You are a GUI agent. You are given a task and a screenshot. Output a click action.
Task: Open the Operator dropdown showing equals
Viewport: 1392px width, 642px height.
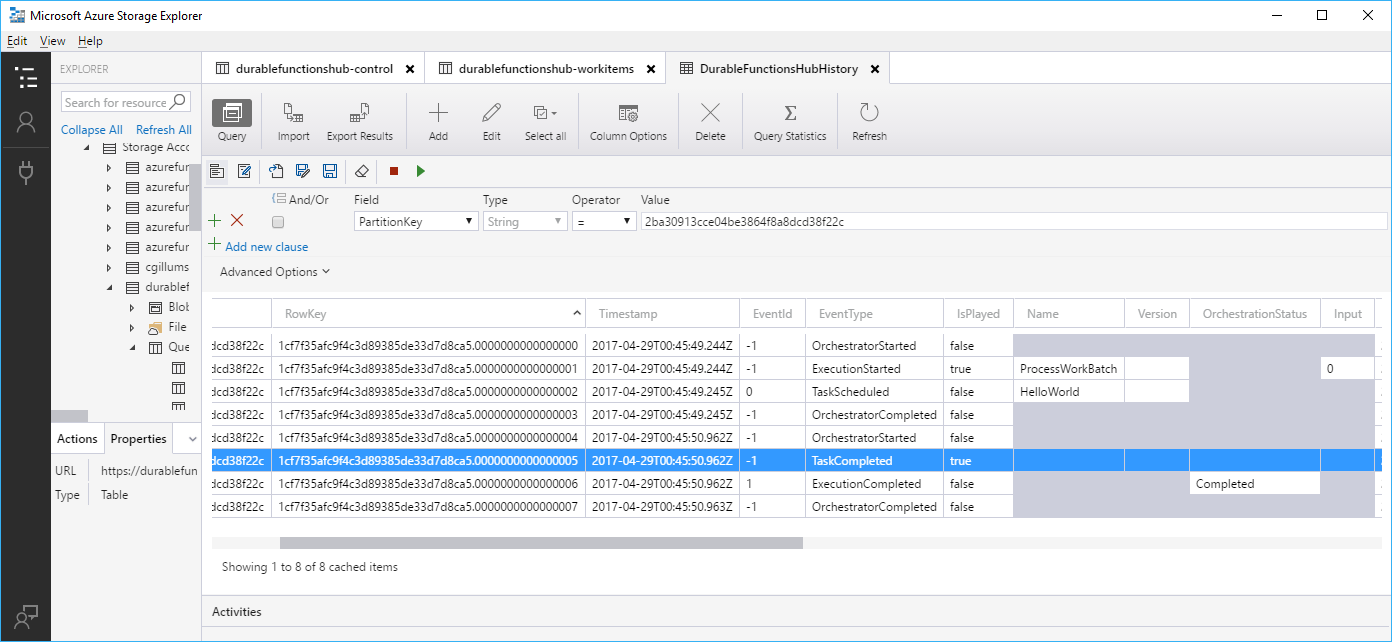pyautogui.click(x=604, y=221)
